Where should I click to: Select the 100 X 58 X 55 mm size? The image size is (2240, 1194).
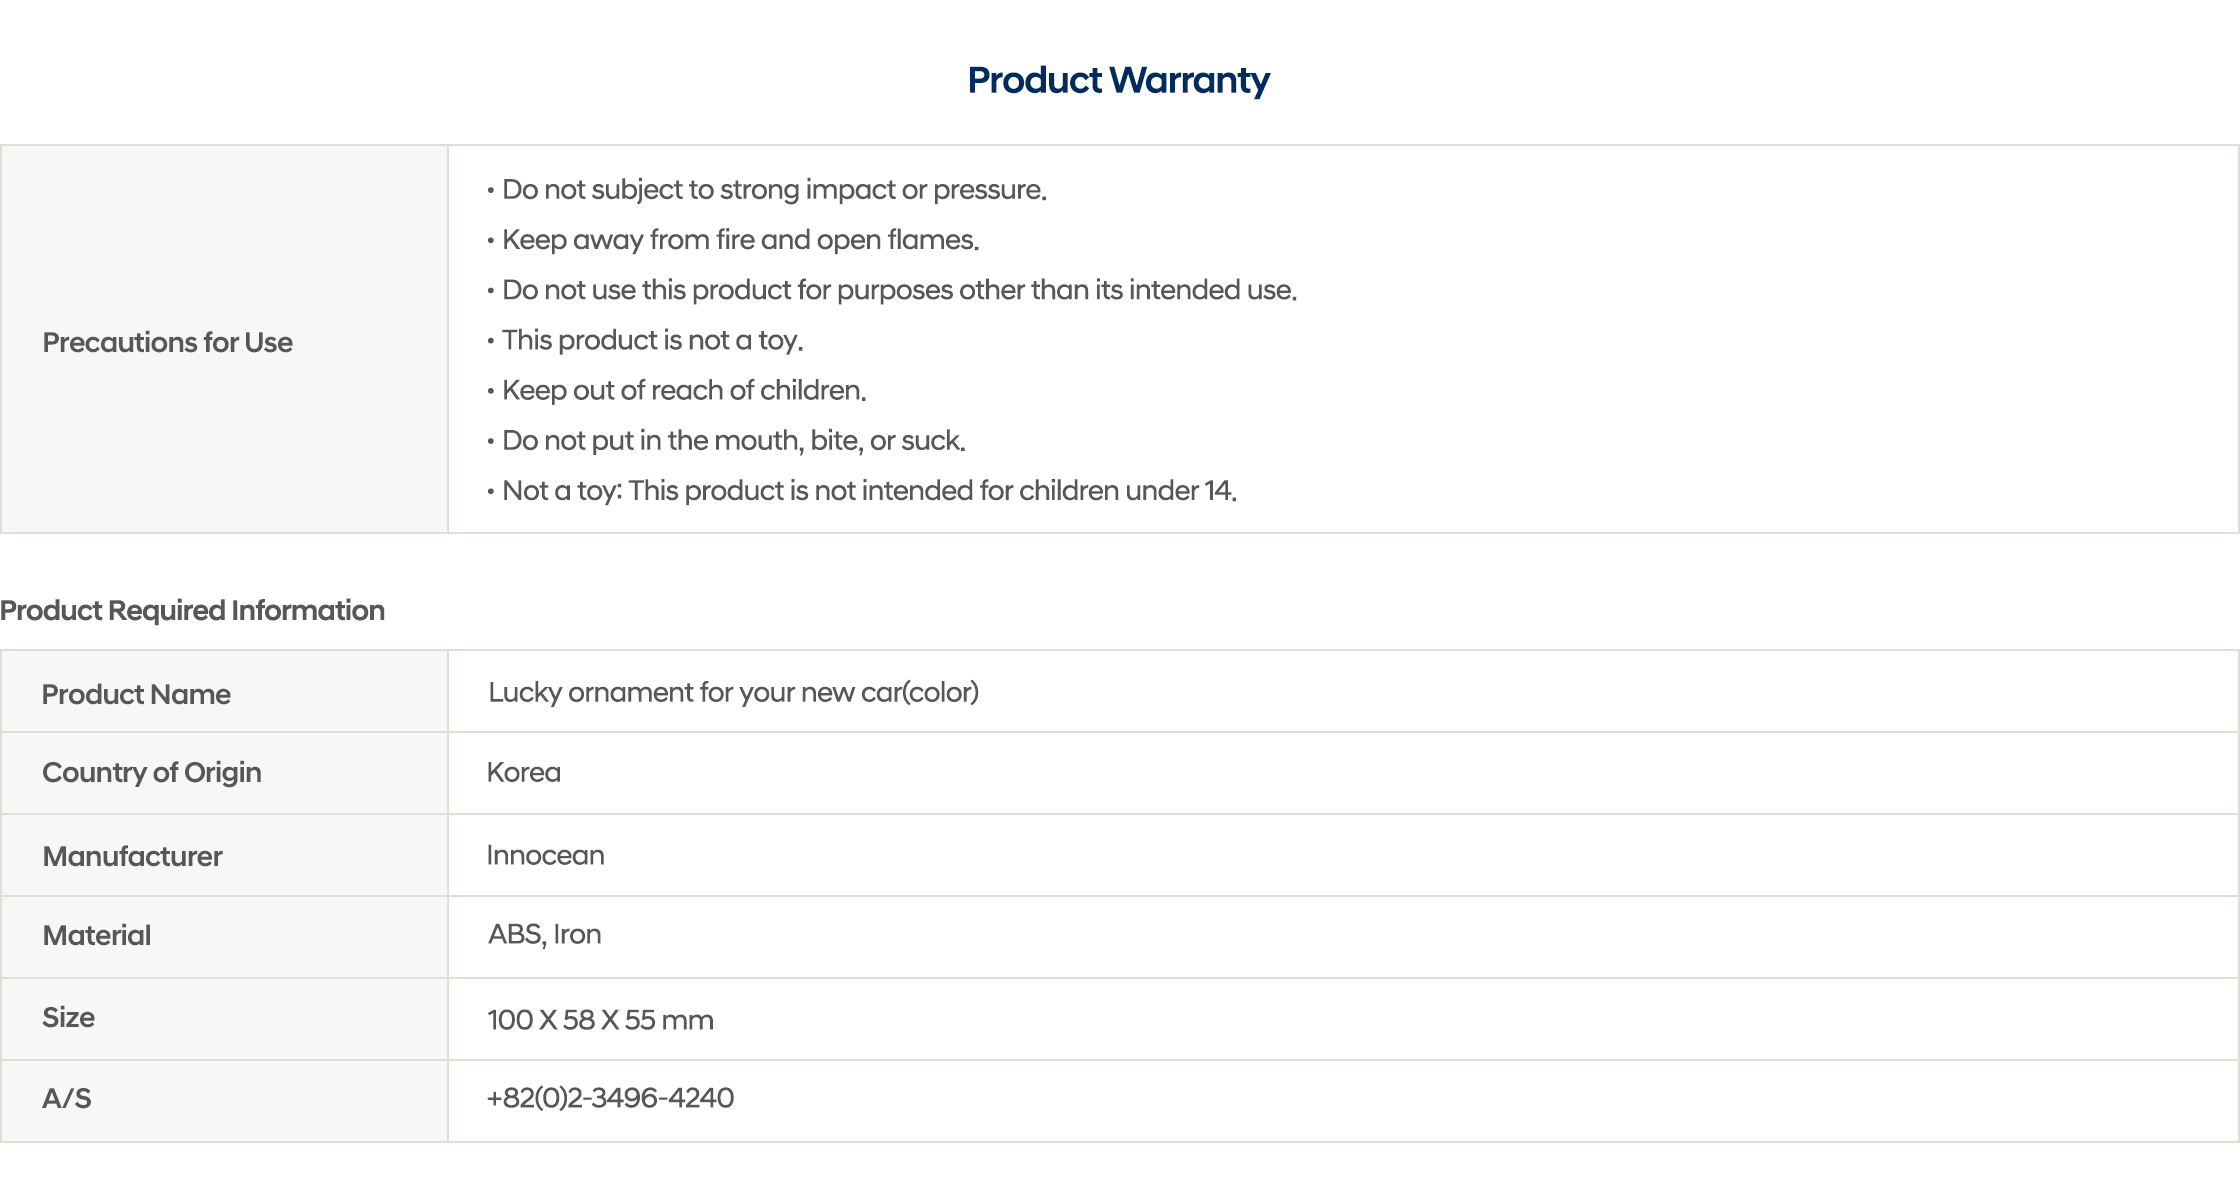[600, 1020]
